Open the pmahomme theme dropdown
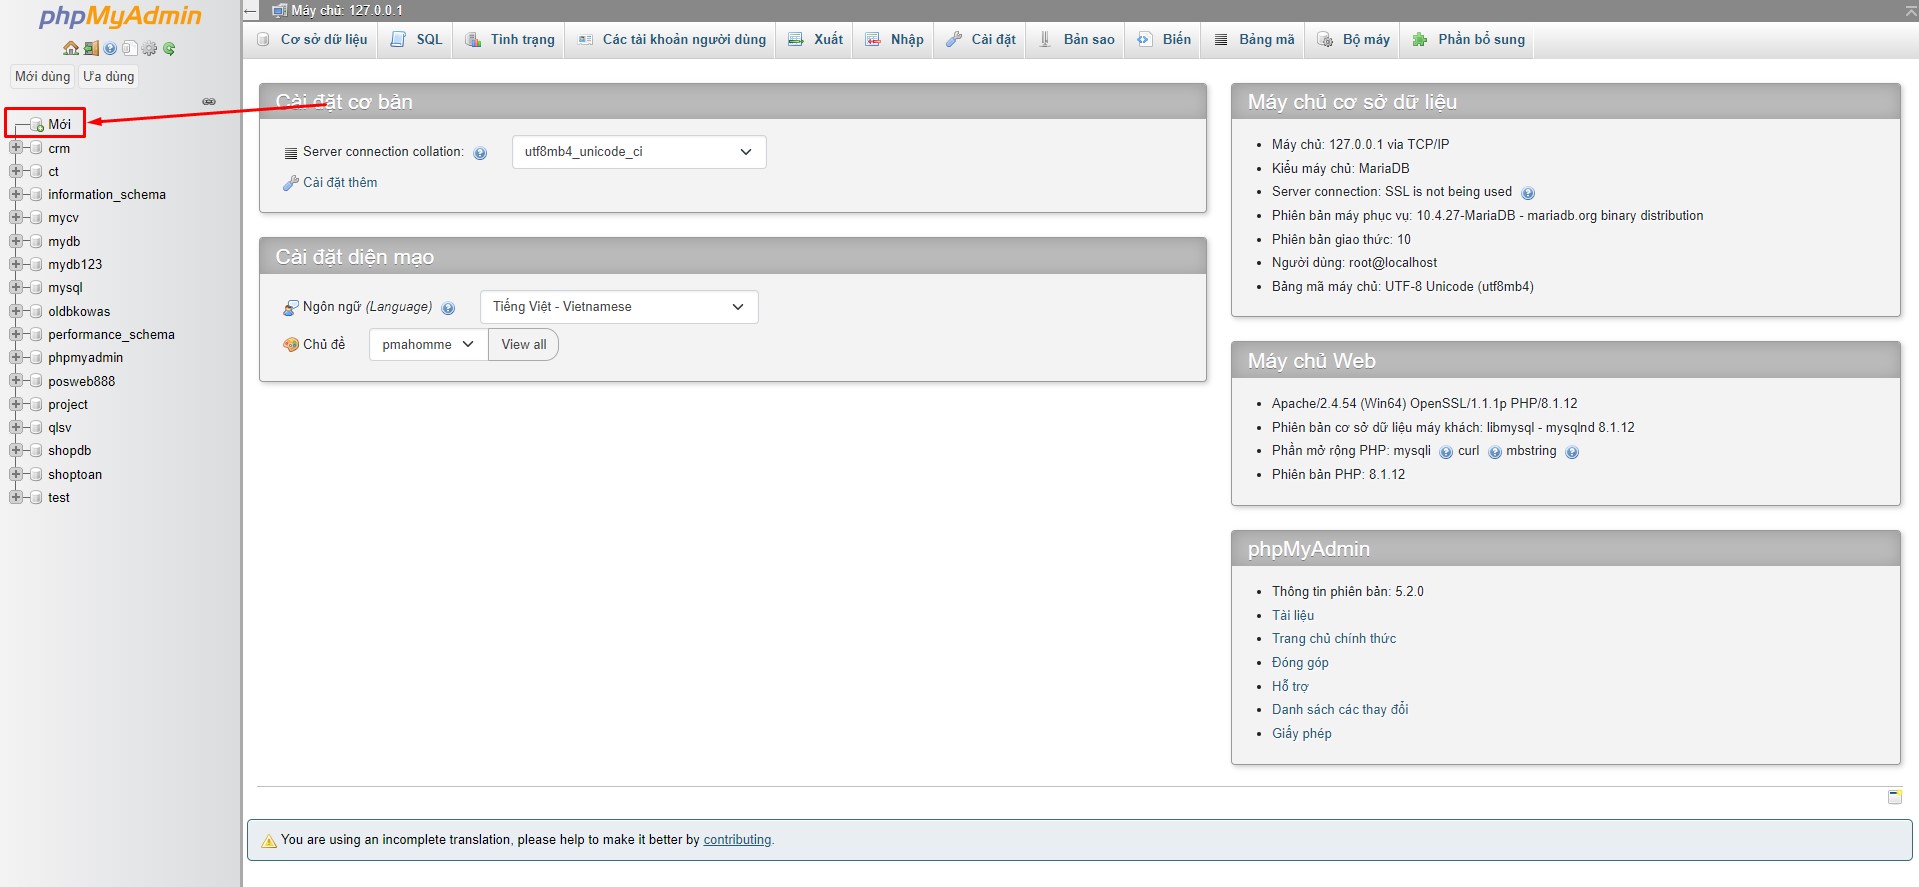The image size is (1919, 887). 427,345
